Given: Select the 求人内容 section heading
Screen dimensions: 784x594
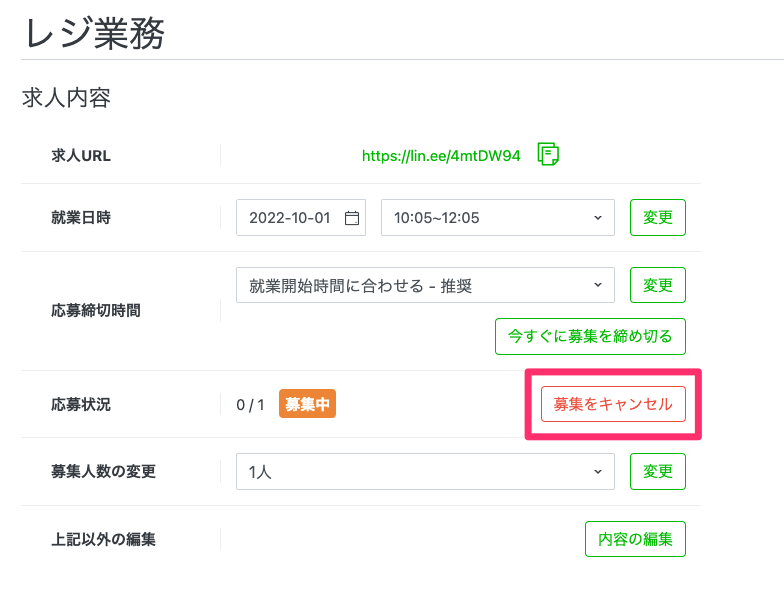Looking at the screenshot, I should pyautogui.click(x=66, y=98).
